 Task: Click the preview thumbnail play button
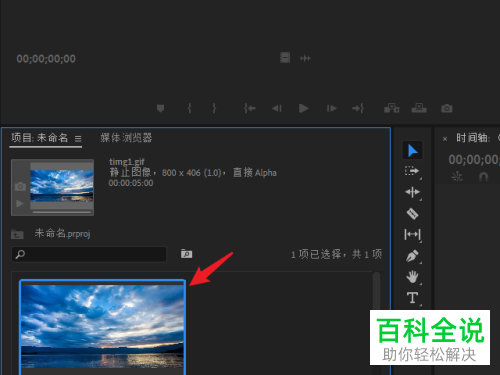tap(20, 203)
